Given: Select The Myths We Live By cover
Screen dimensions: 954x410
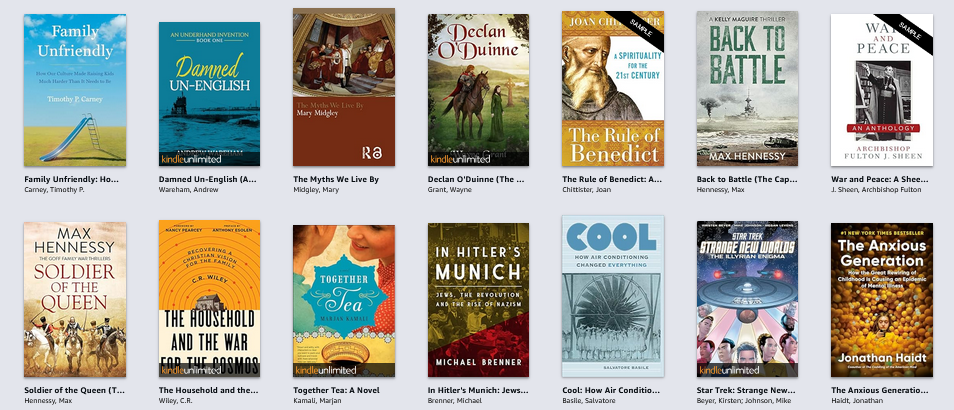Looking at the screenshot, I should tap(344, 87).
